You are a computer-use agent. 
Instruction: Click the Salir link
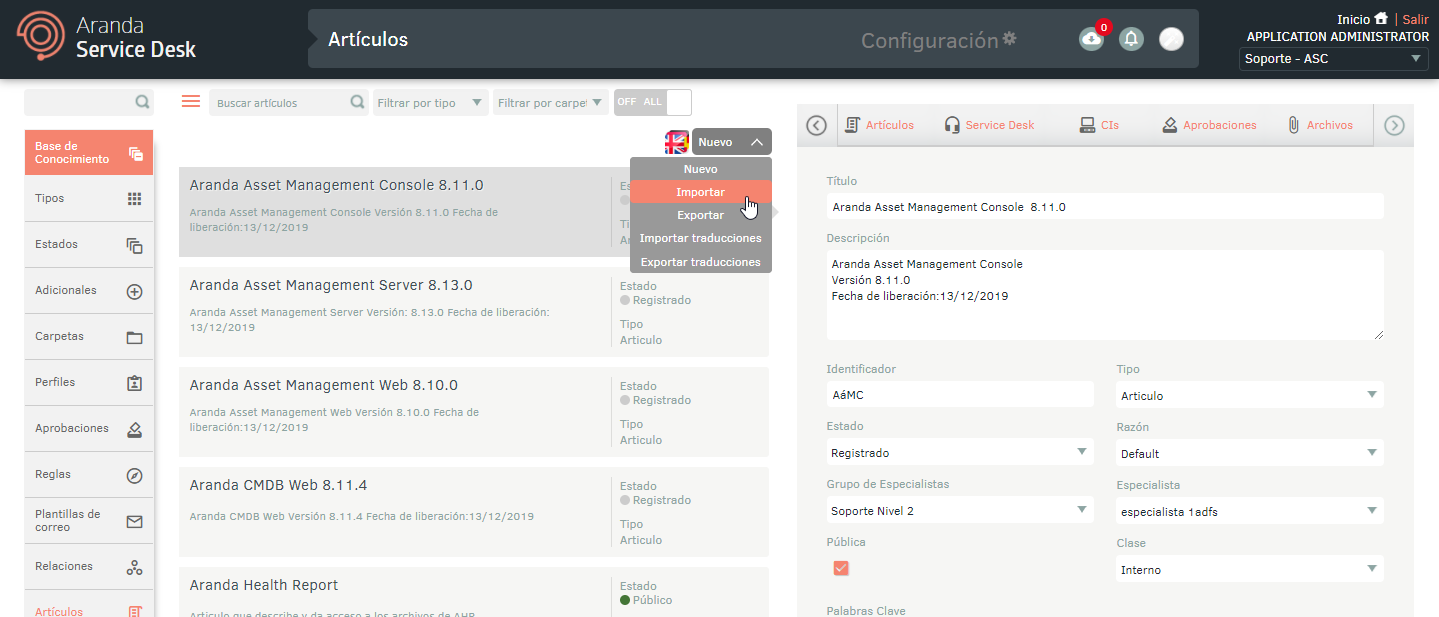pos(1415,19)
